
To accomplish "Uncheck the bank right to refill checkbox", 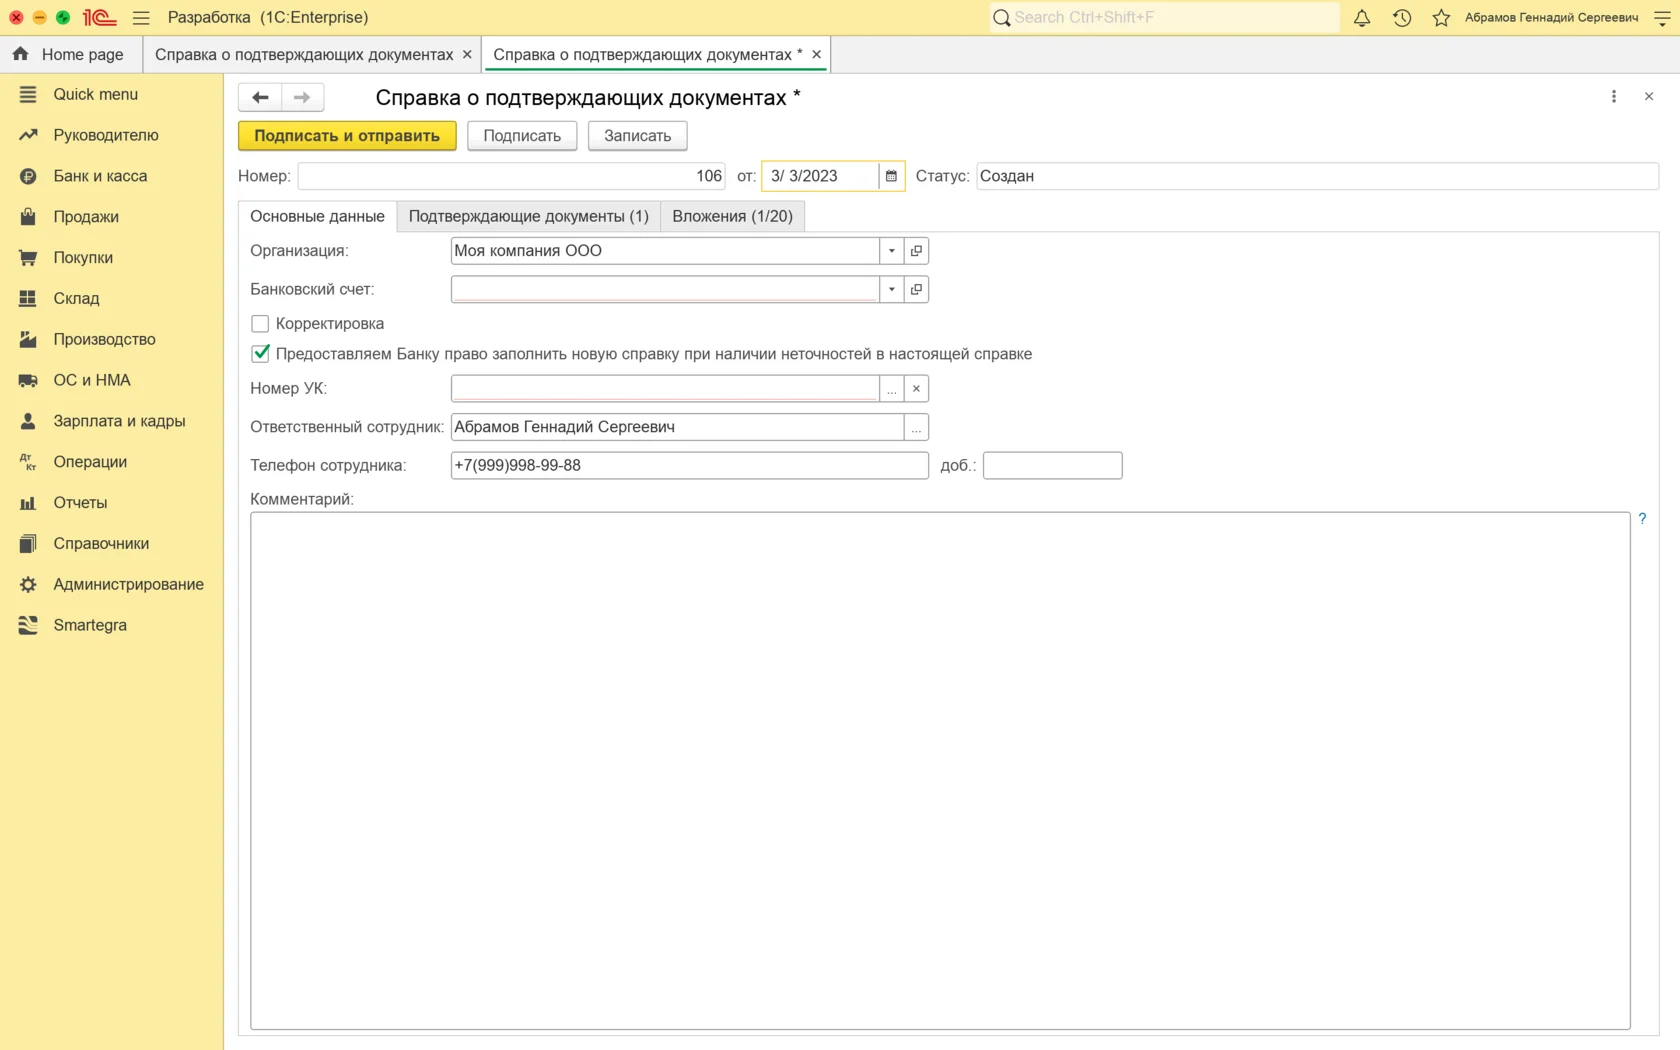I will point(260,354).
